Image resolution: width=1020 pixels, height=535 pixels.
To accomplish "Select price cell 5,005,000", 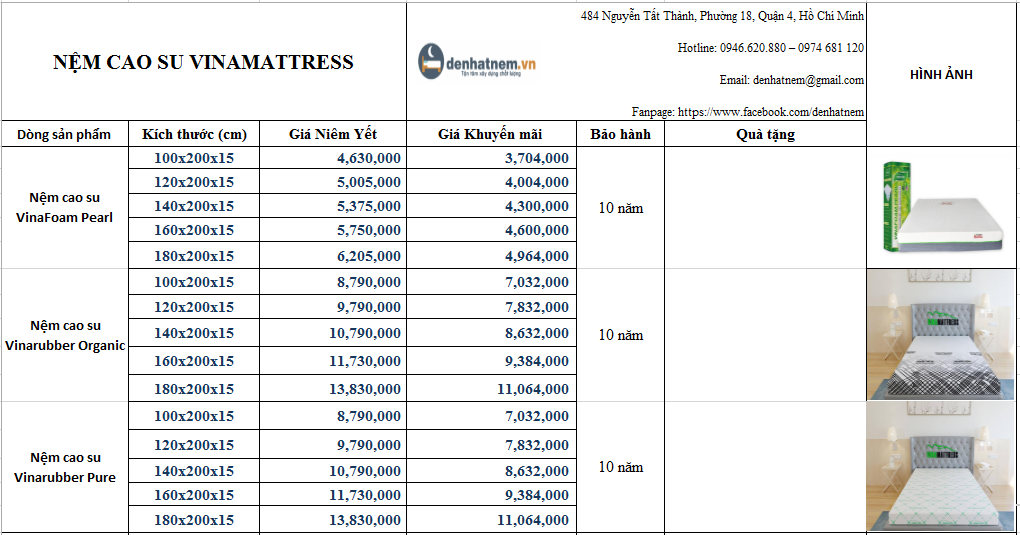I will [x=333, y=182].
